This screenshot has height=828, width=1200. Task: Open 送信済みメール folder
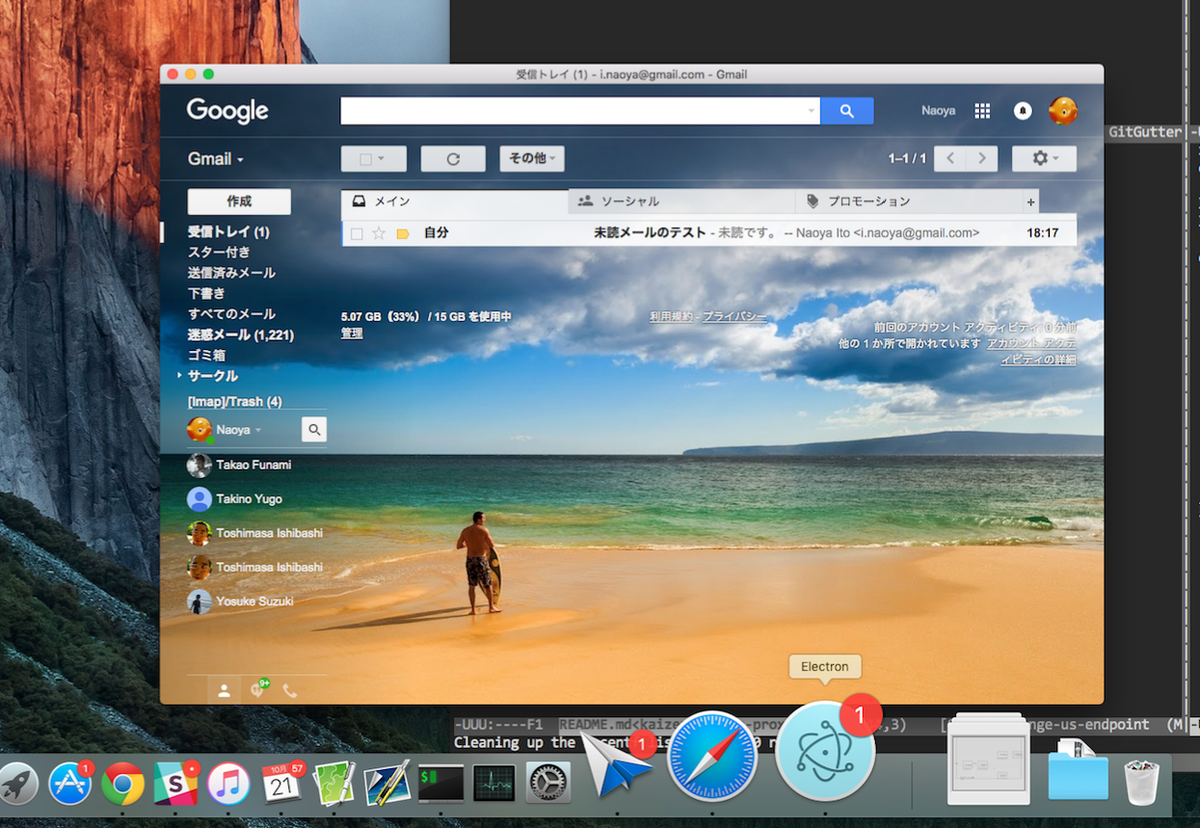tap(231, 273)
